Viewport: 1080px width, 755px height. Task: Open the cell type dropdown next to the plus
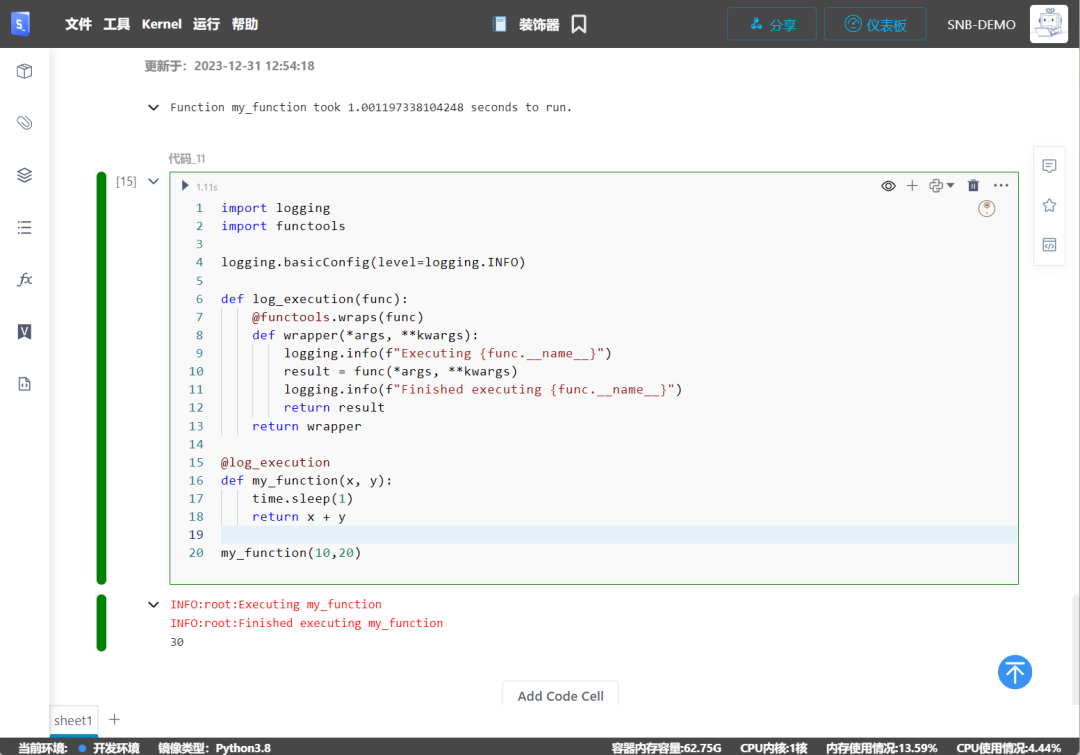click(942, 185)
